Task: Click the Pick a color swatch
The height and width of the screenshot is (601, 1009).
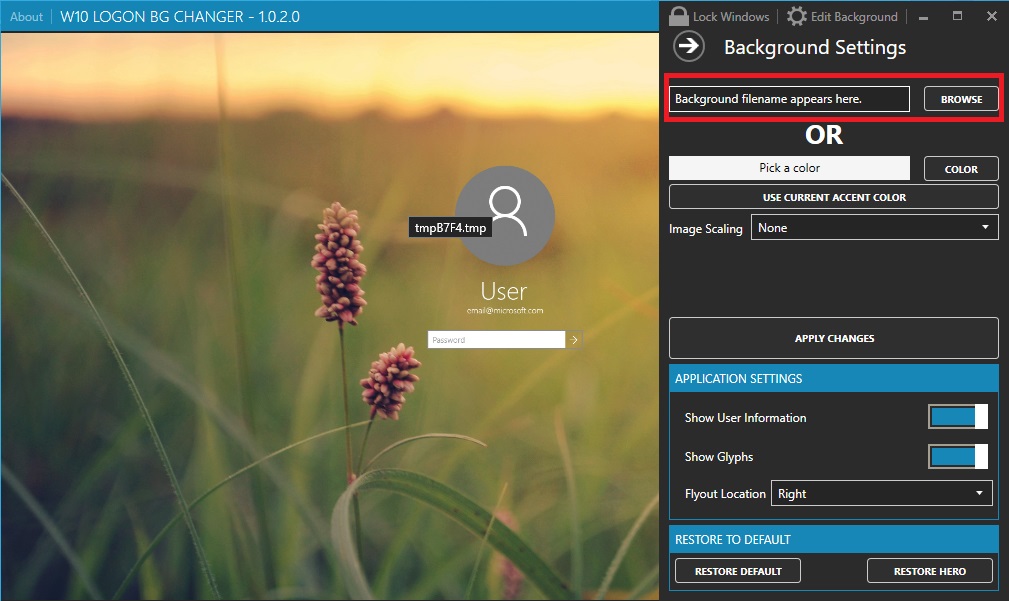Action: 789,168
